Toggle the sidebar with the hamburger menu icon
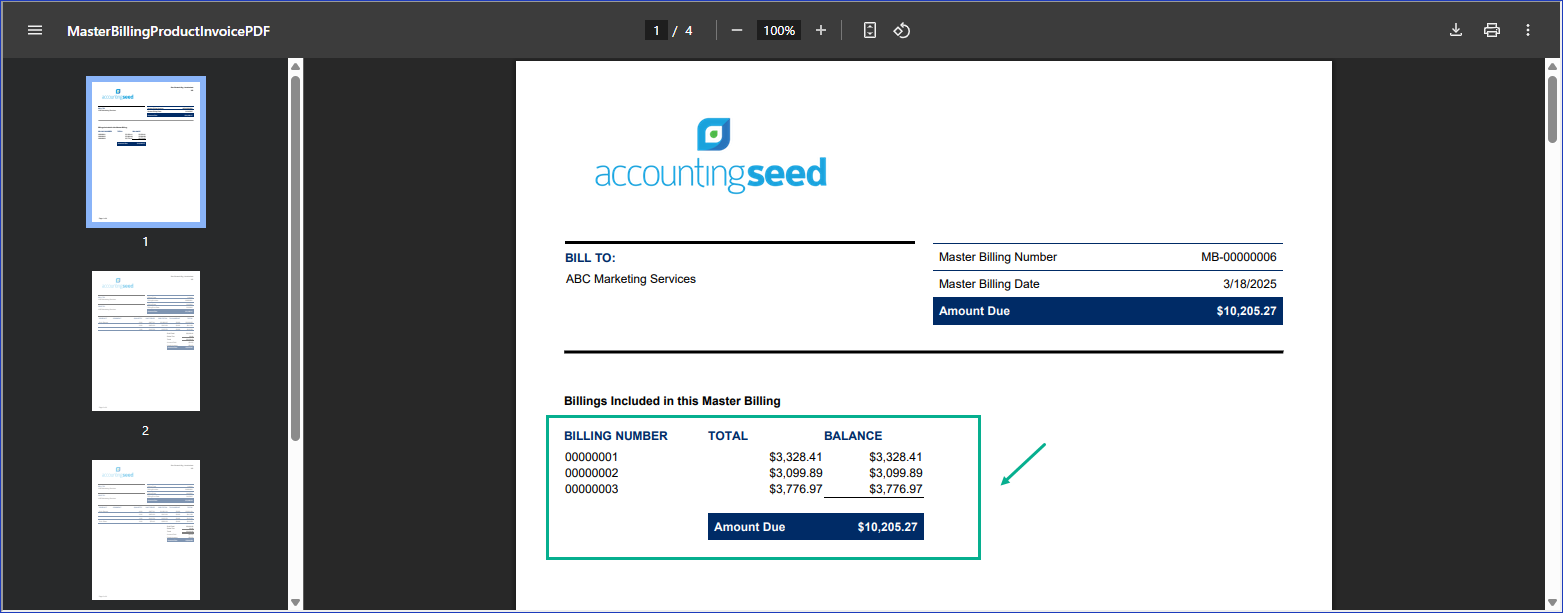This screenshot has height=613, width=1563. coord(35,30)
